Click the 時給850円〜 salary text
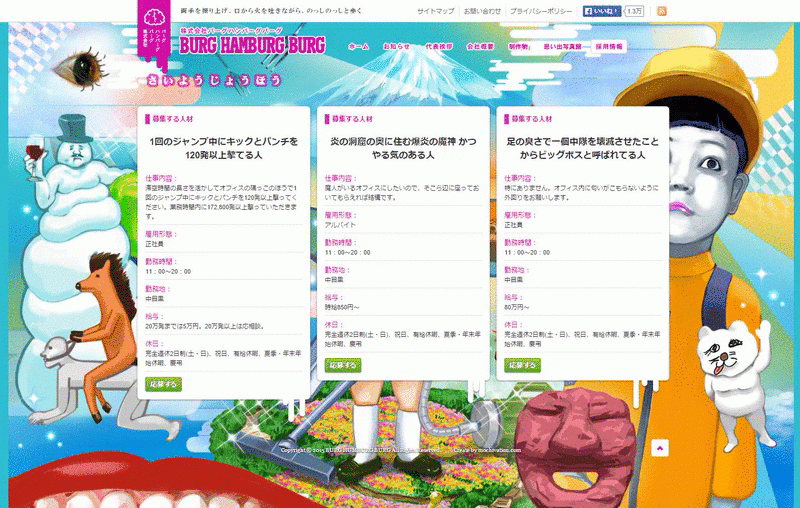800x508 pixels. (342, 308)
